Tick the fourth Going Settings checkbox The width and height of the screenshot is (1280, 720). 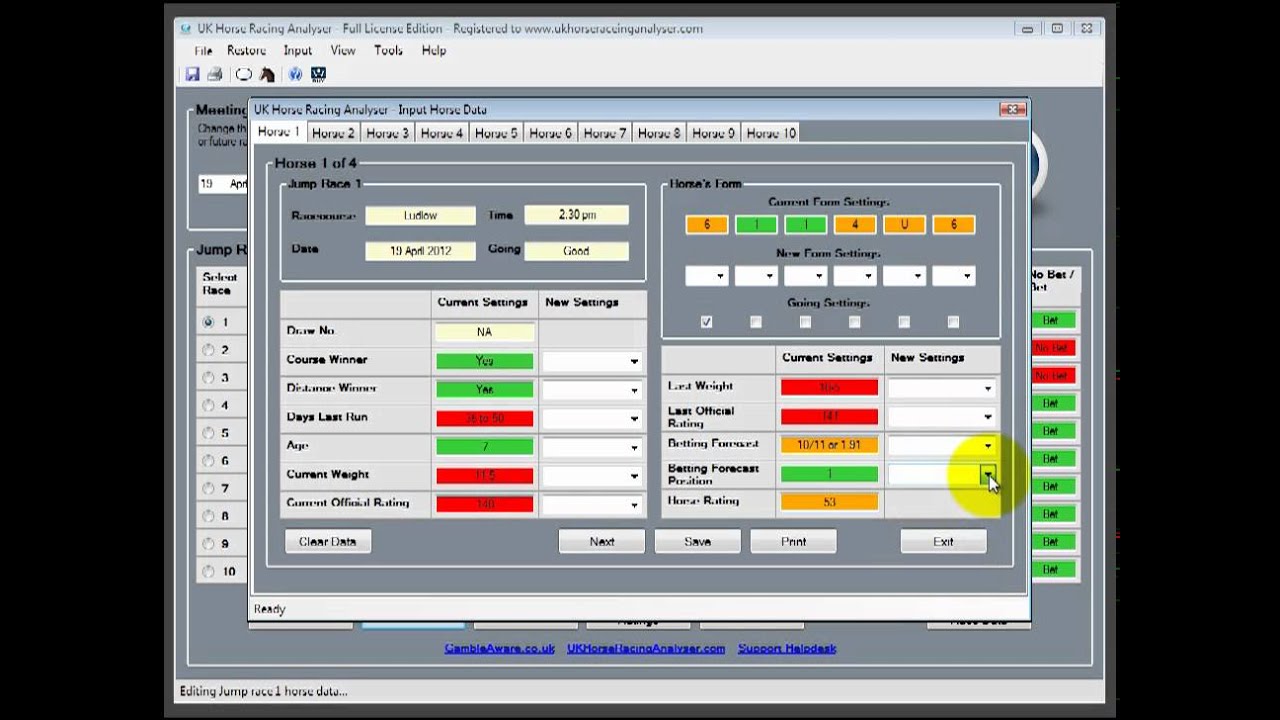854,322
